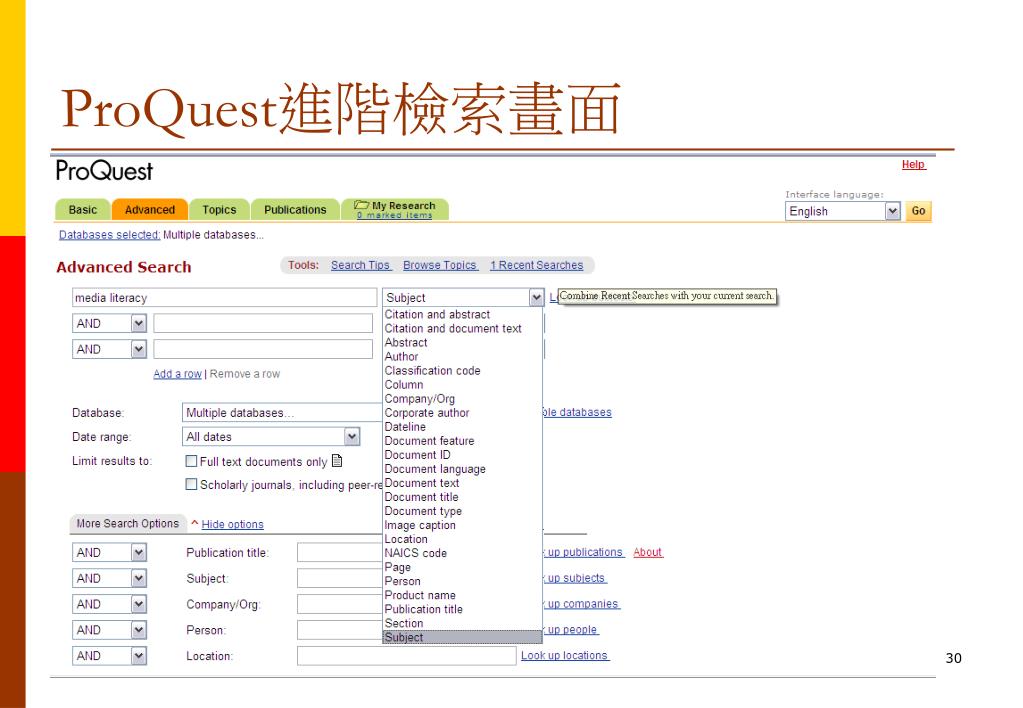The image size is (1023, 708).
Task: Collapse the Subject field dropdown arrow
Action: pos(536,298)
